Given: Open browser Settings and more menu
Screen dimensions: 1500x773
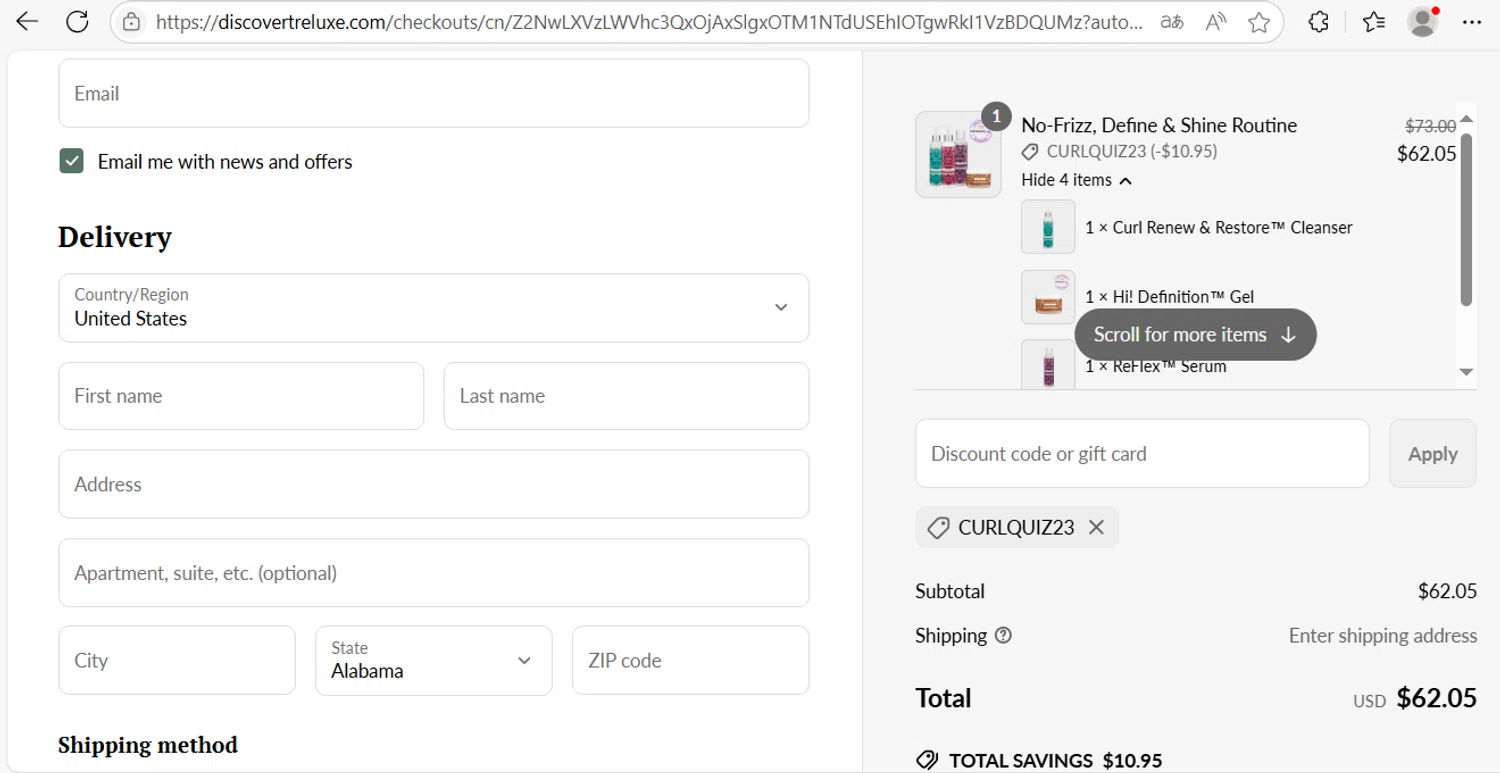Looking at the screenshot, I should tap(1471, 22).
